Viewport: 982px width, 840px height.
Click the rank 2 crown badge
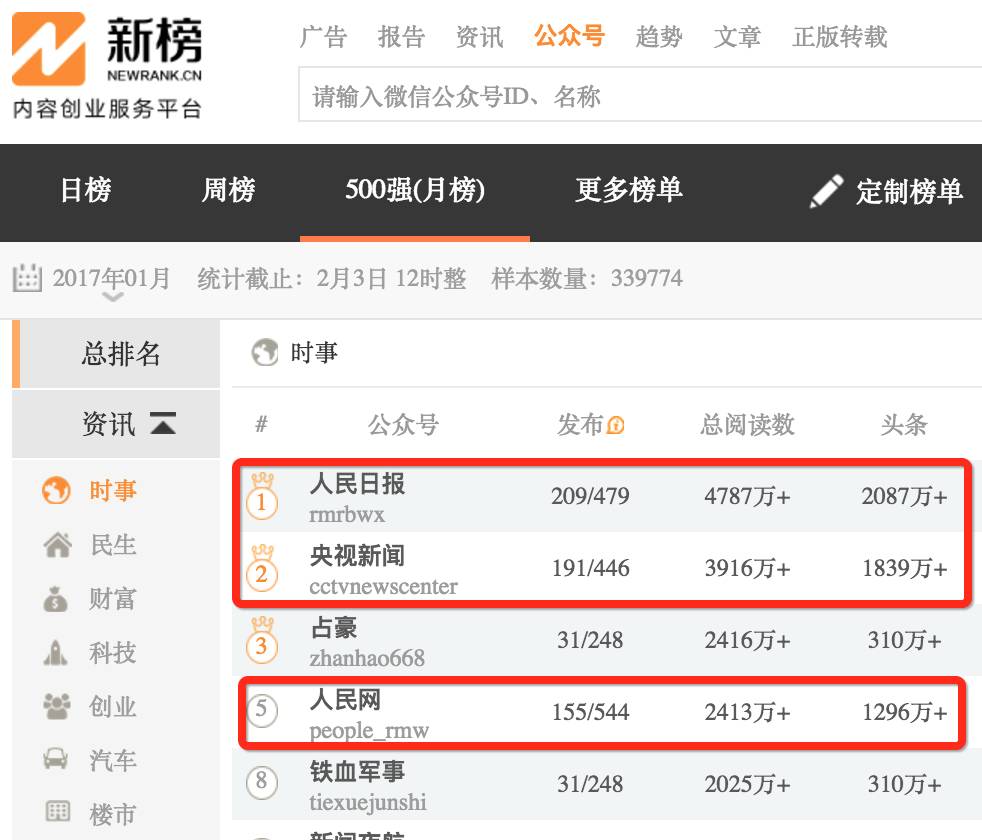pos(262,569)
